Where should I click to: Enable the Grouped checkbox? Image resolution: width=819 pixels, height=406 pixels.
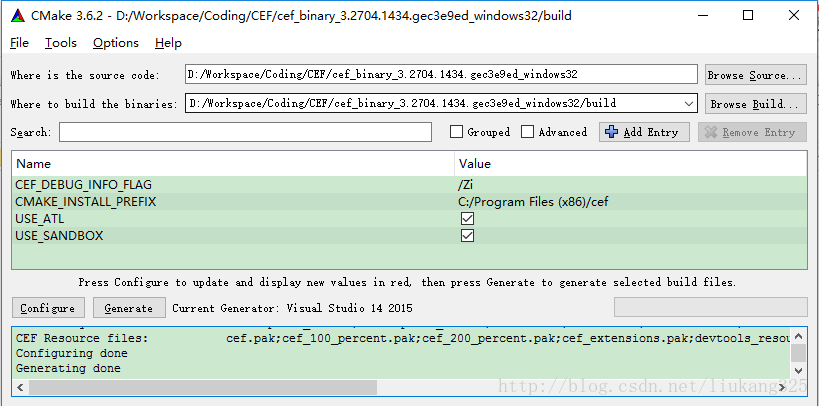click(x=457, y=132)
